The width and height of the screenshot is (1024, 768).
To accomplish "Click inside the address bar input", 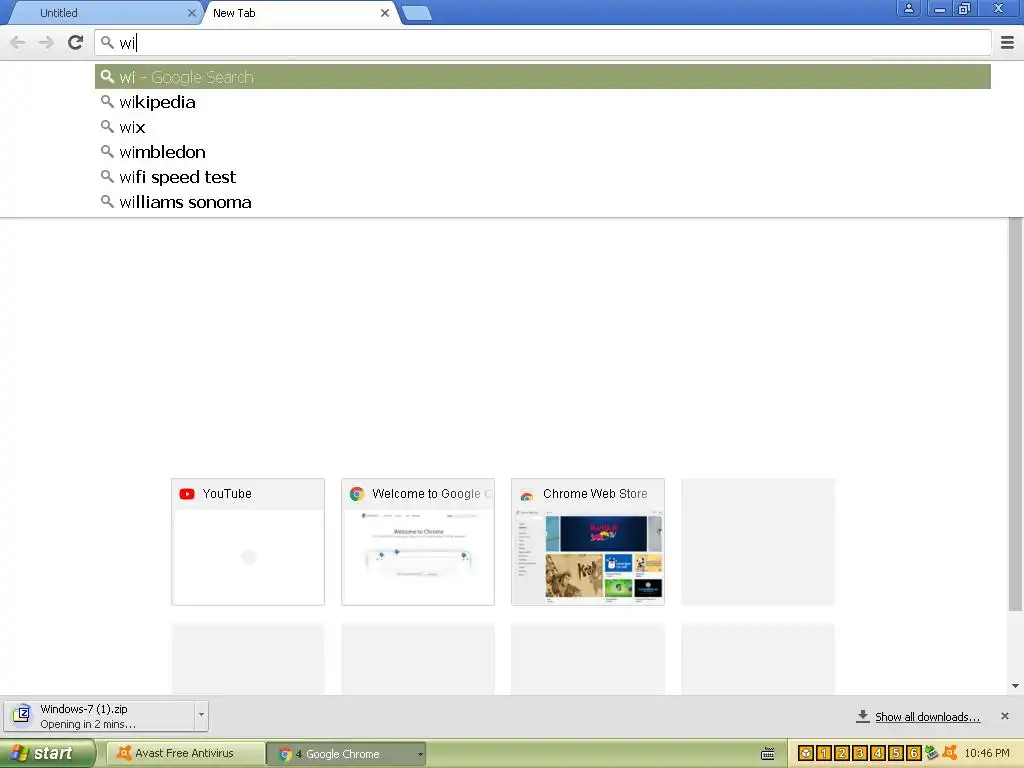I will click(543, 43).
